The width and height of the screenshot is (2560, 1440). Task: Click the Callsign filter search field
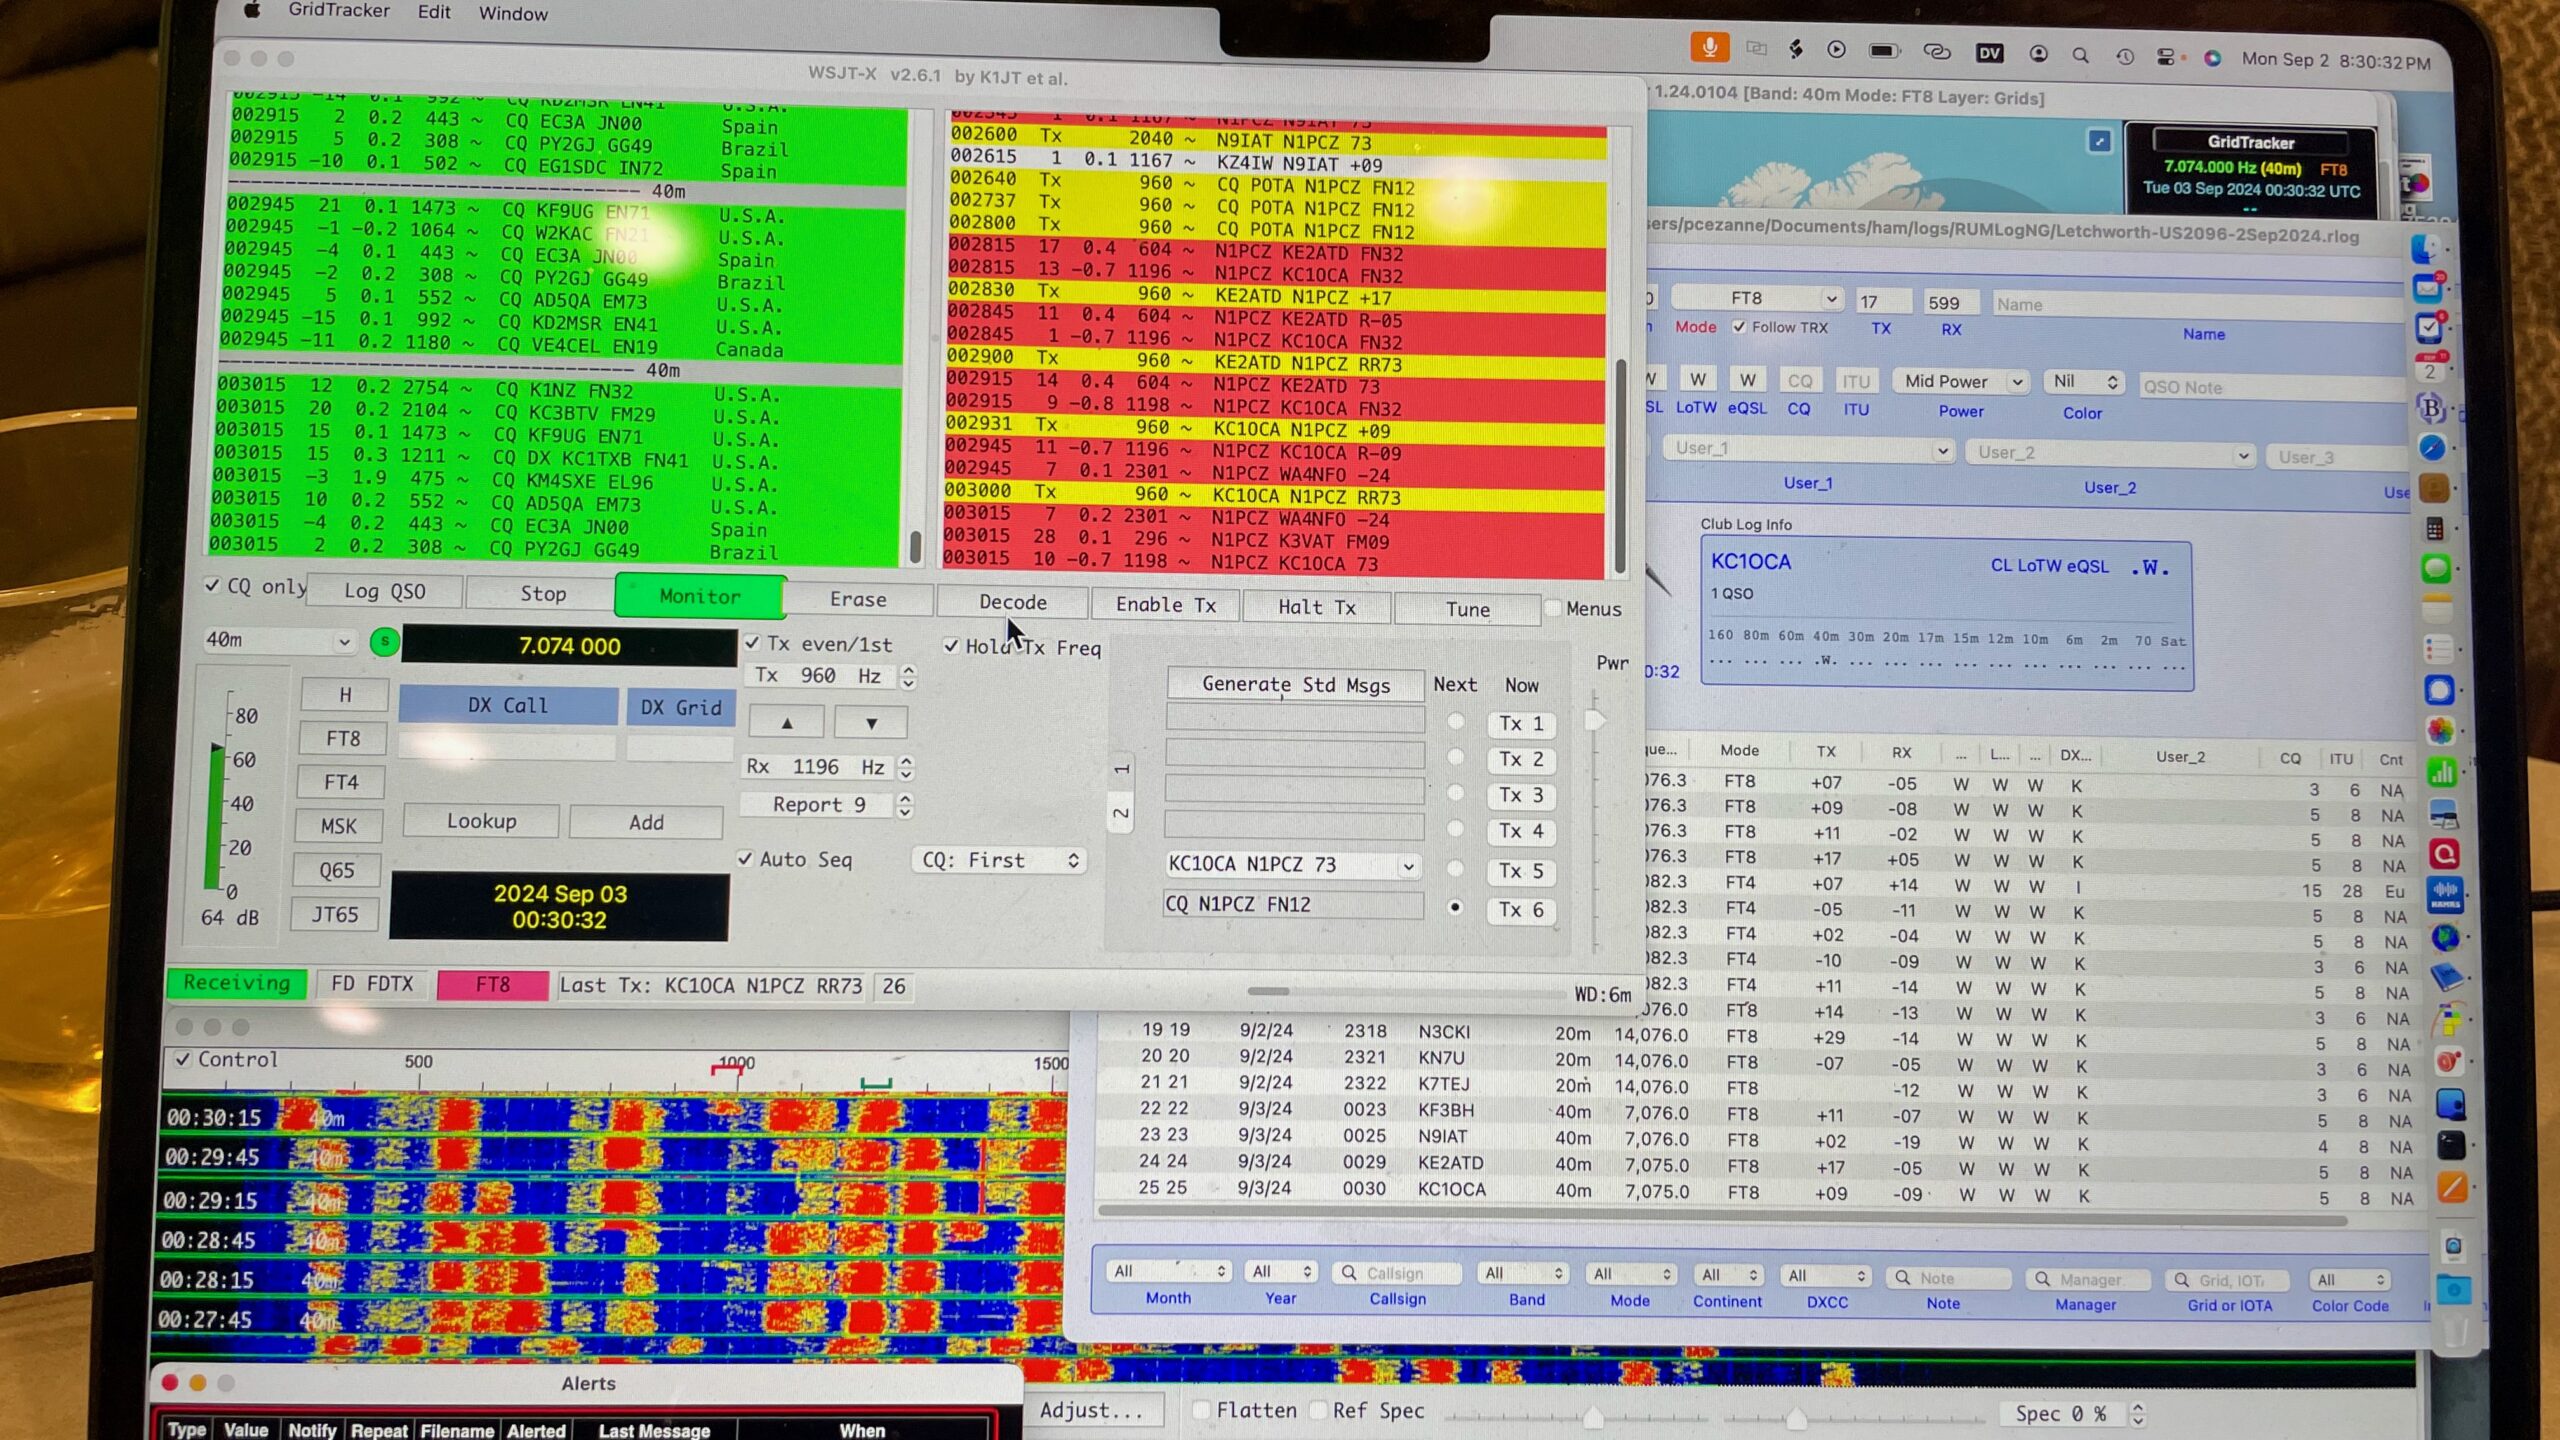(x=1397, y=1273)
